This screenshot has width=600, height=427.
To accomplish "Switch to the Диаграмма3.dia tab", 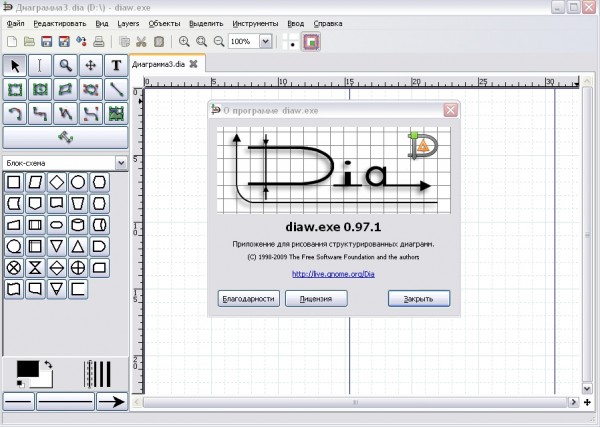I will (x=158, y=64).
